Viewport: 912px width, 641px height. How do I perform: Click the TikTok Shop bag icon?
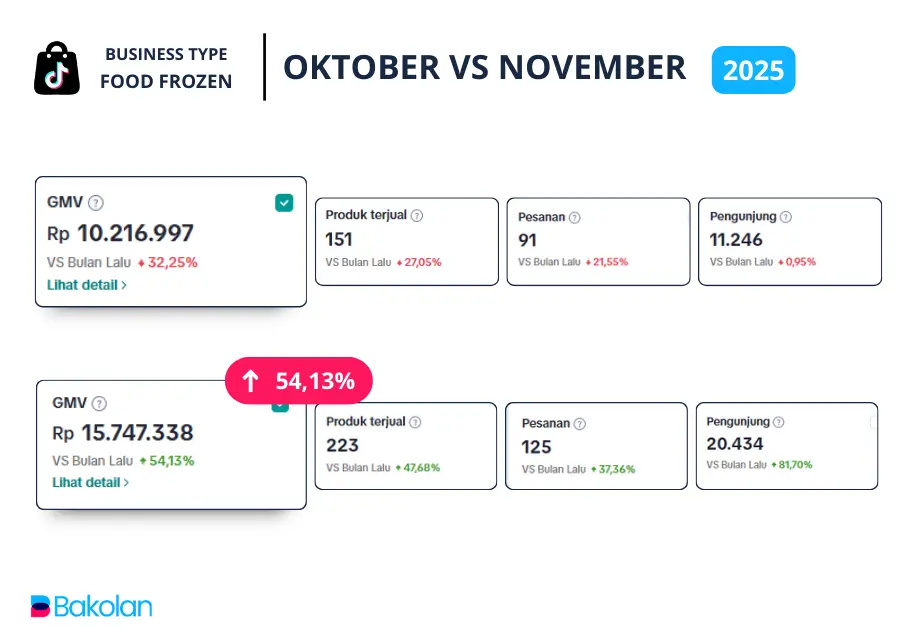click(57, 69)
